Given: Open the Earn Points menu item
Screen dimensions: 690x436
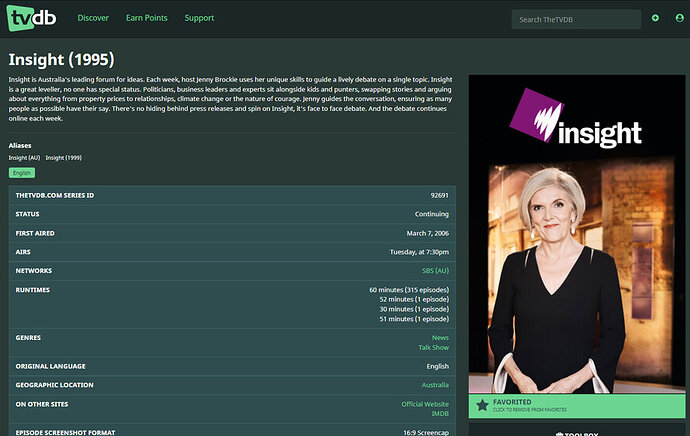Looking at the screenshot, I should [x=147, y=18].
